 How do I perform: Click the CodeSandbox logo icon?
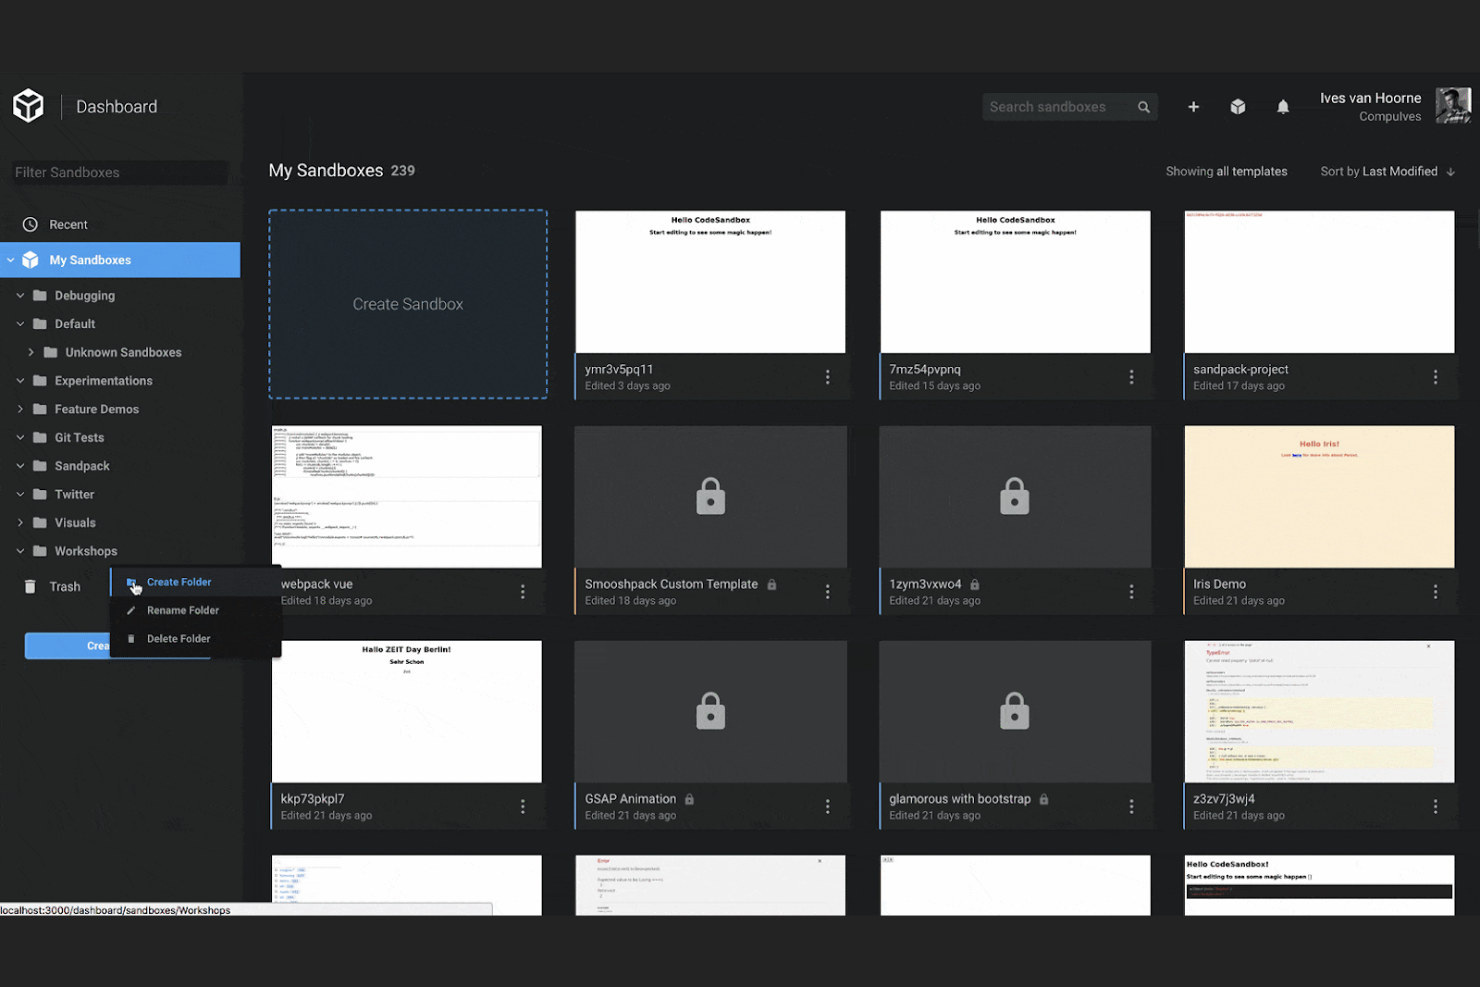tap(28, 106)
